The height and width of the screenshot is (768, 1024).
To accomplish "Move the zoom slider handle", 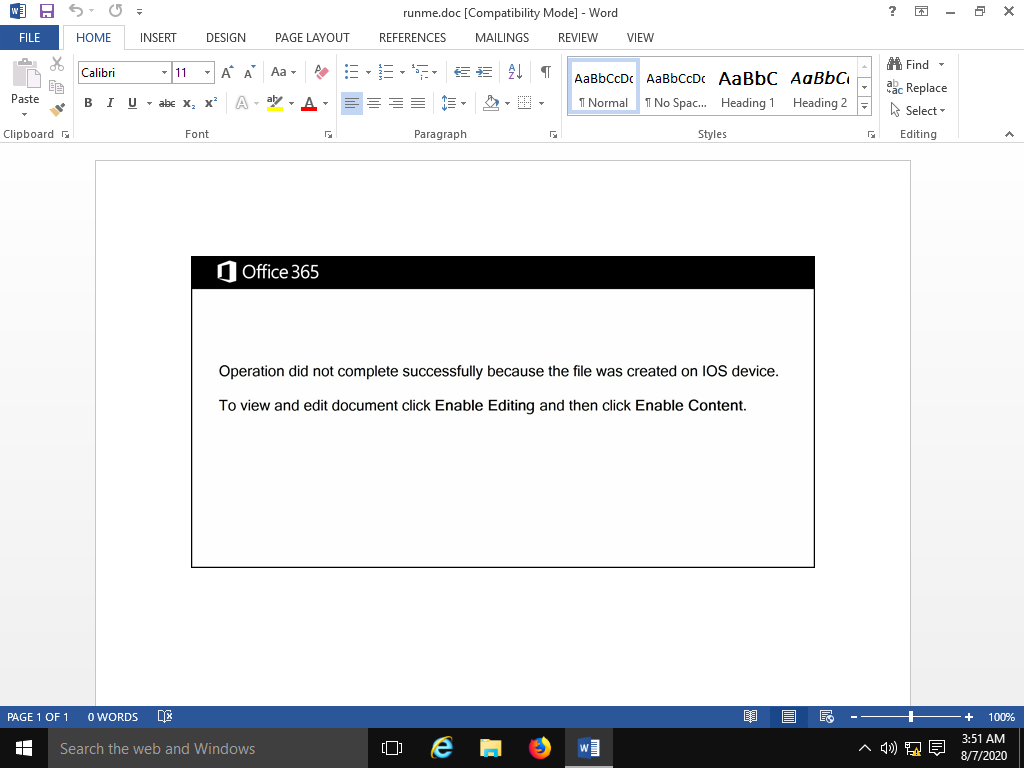I will [x=910, y=717].
